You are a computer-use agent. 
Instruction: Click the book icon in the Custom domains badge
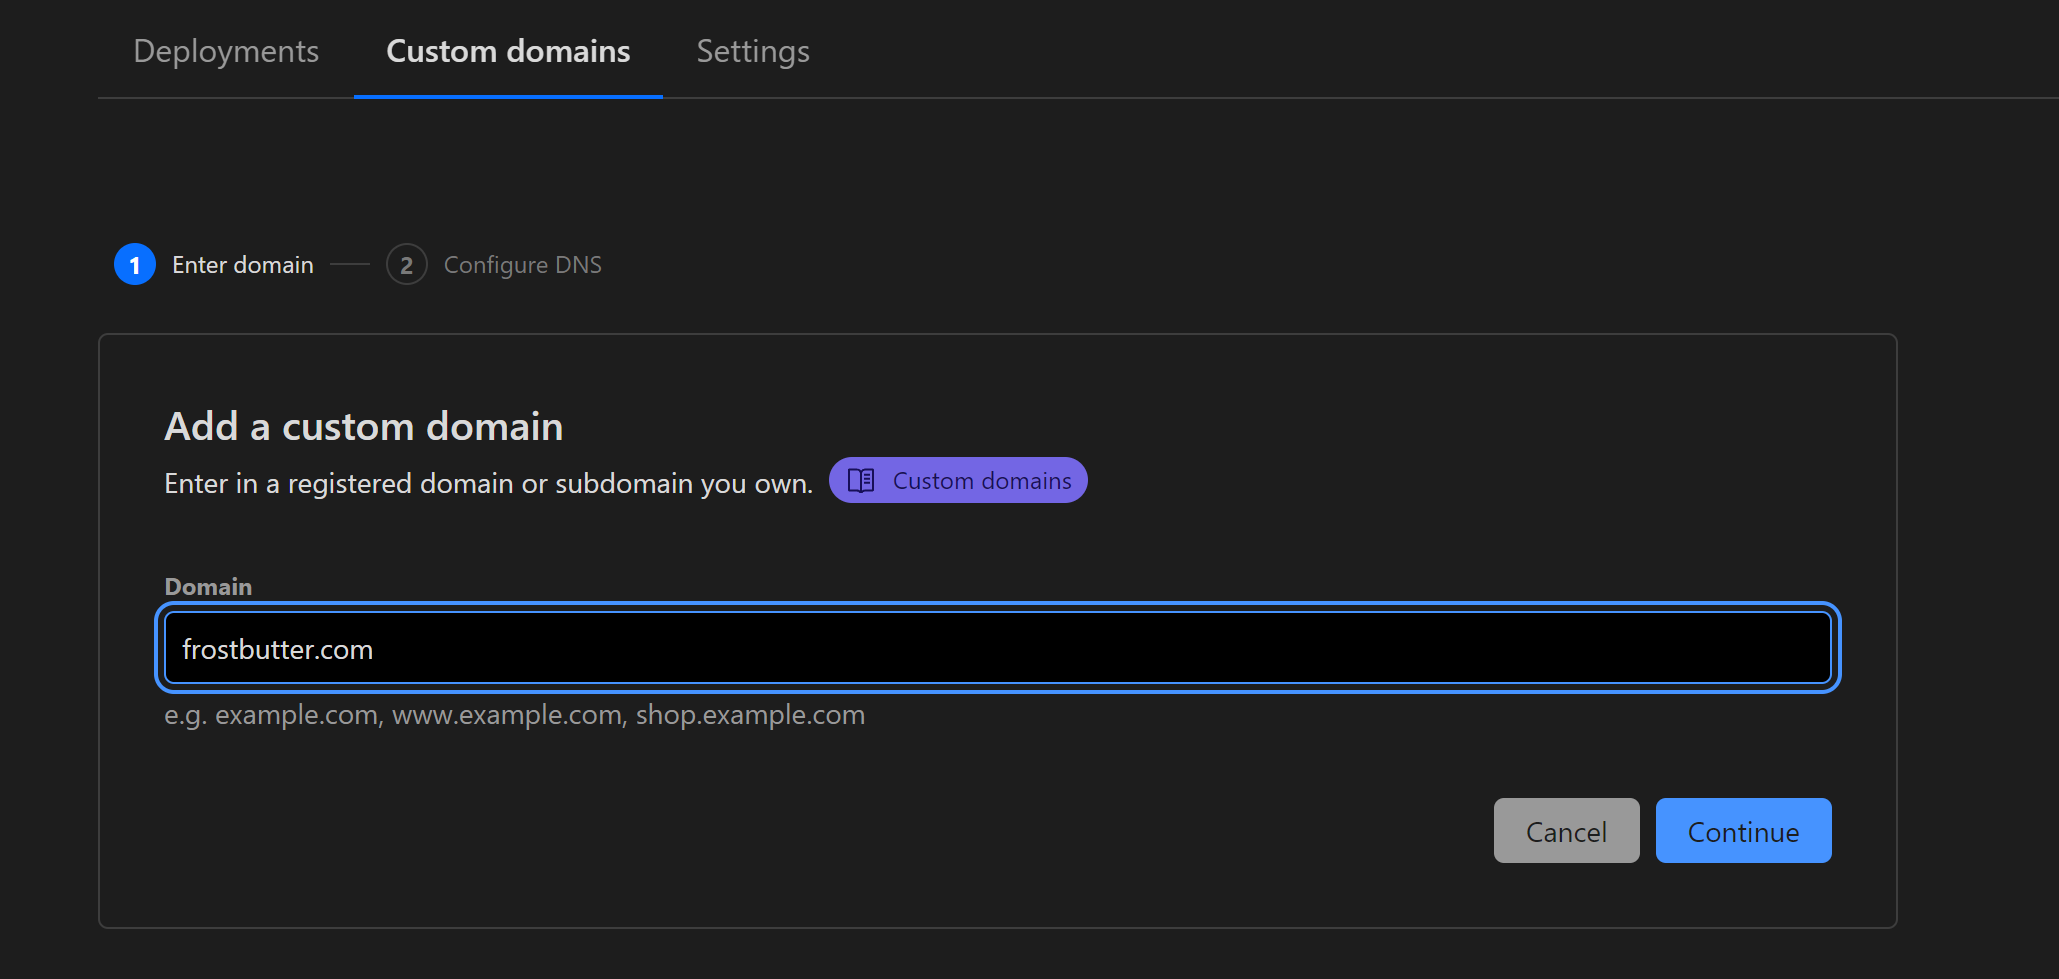[x=861, y=480]
